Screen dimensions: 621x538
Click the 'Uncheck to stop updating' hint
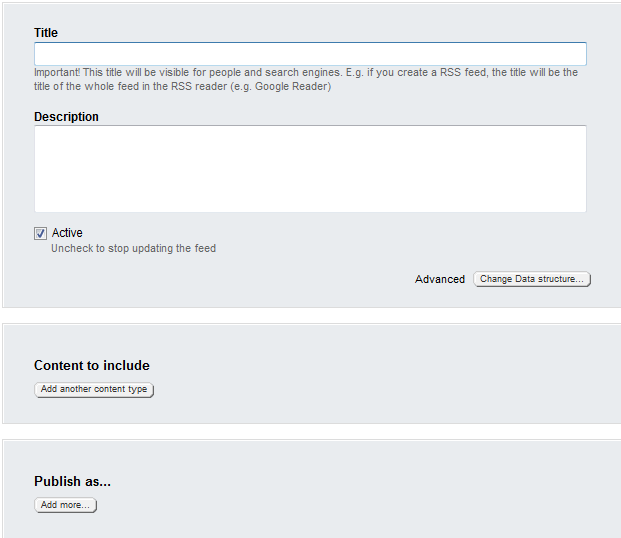[133, 249]
